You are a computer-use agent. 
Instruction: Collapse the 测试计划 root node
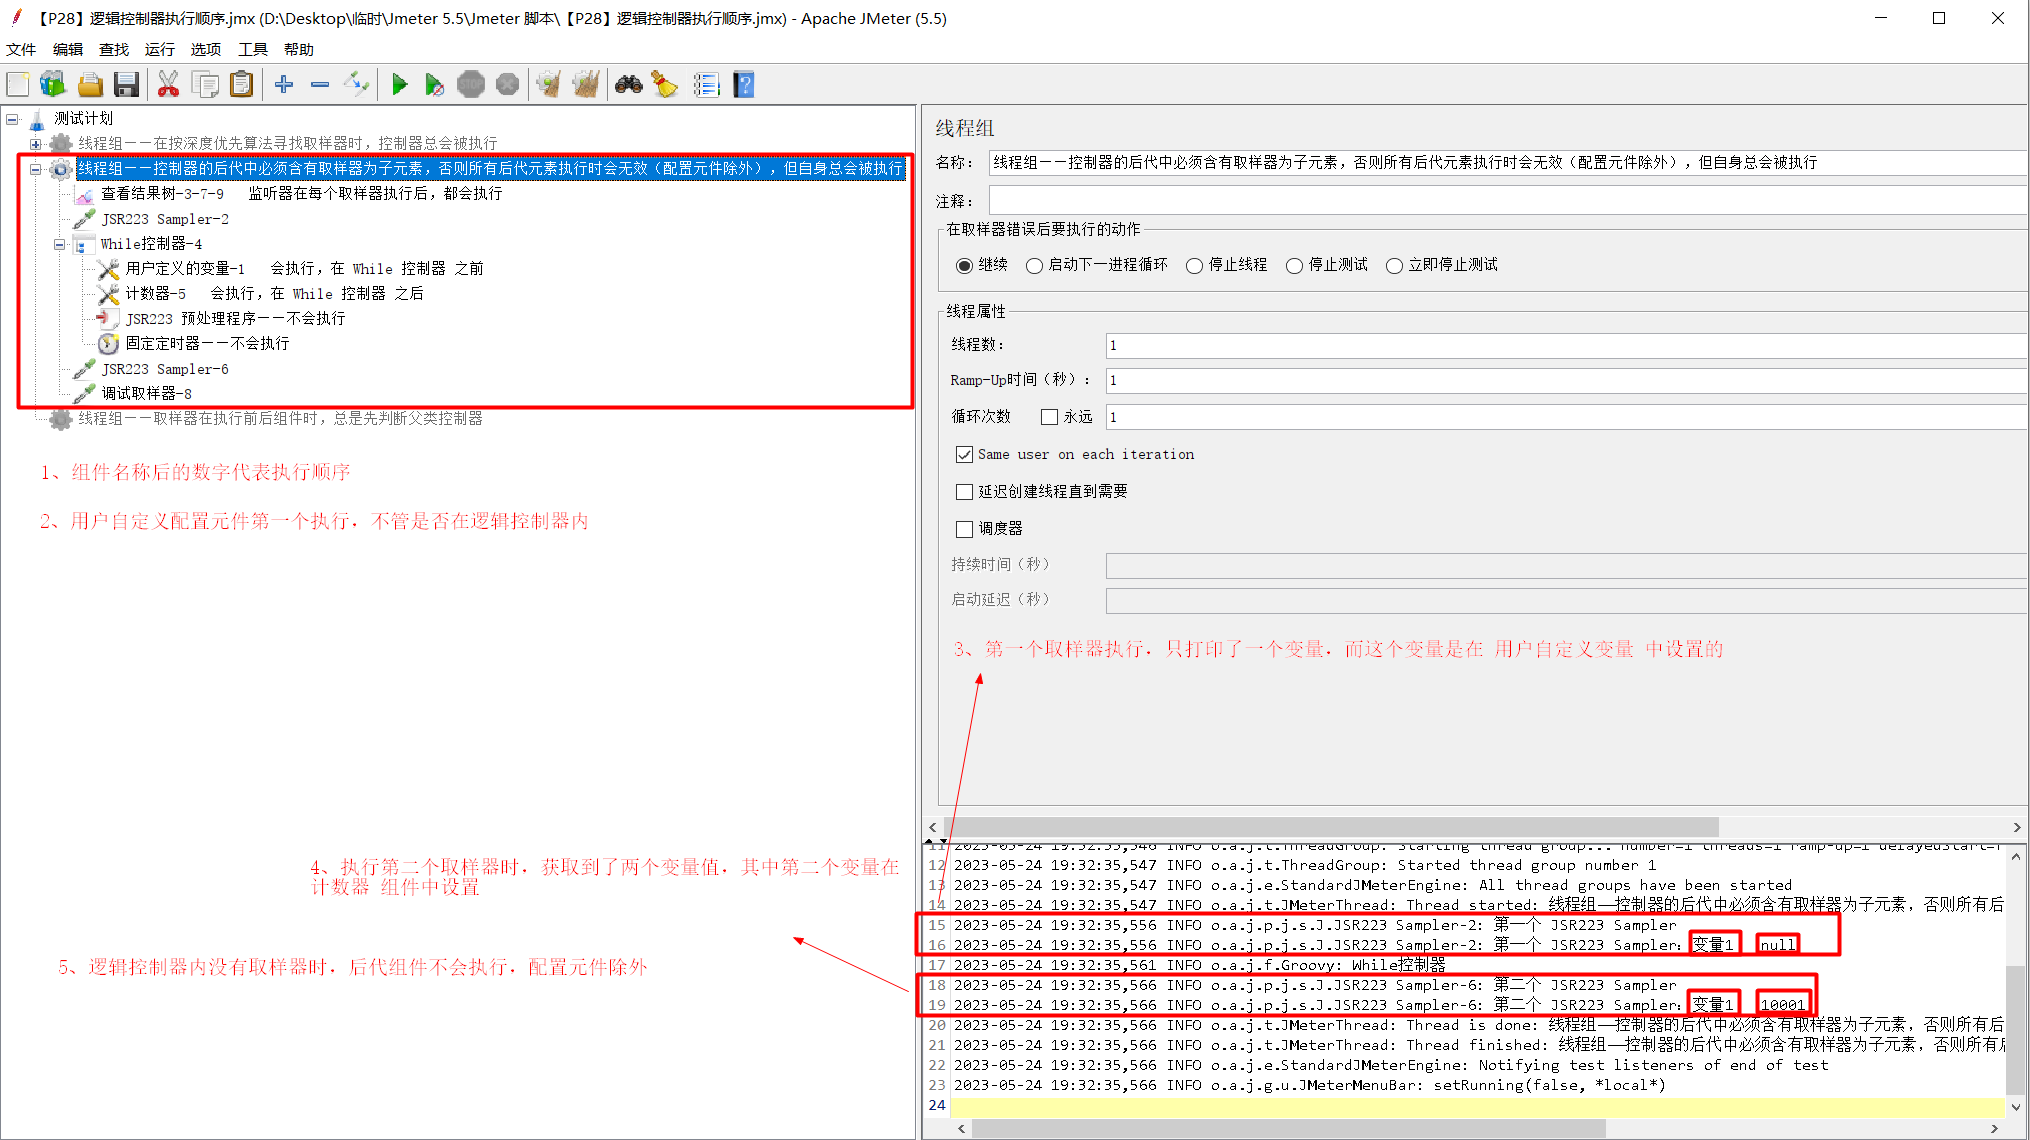pos(12,119)
